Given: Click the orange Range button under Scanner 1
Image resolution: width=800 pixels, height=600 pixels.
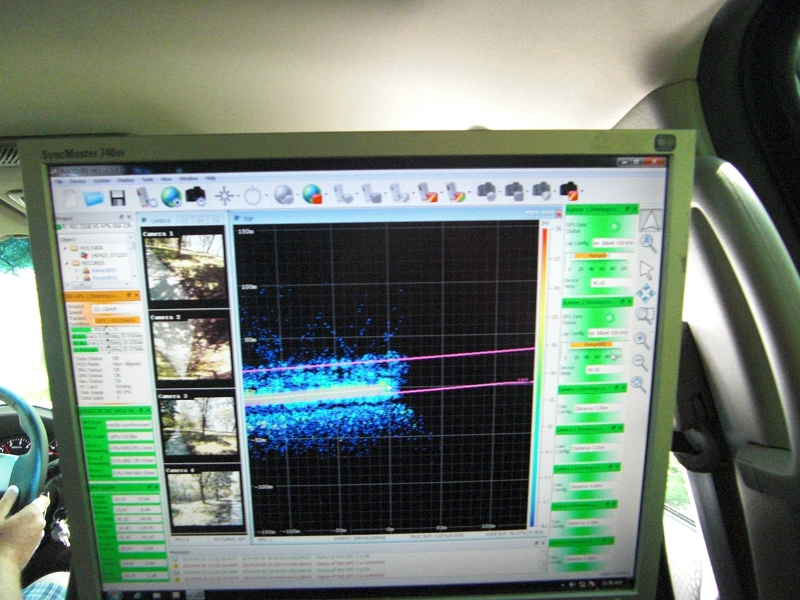Looking at the screenshot, I should 596,255.
